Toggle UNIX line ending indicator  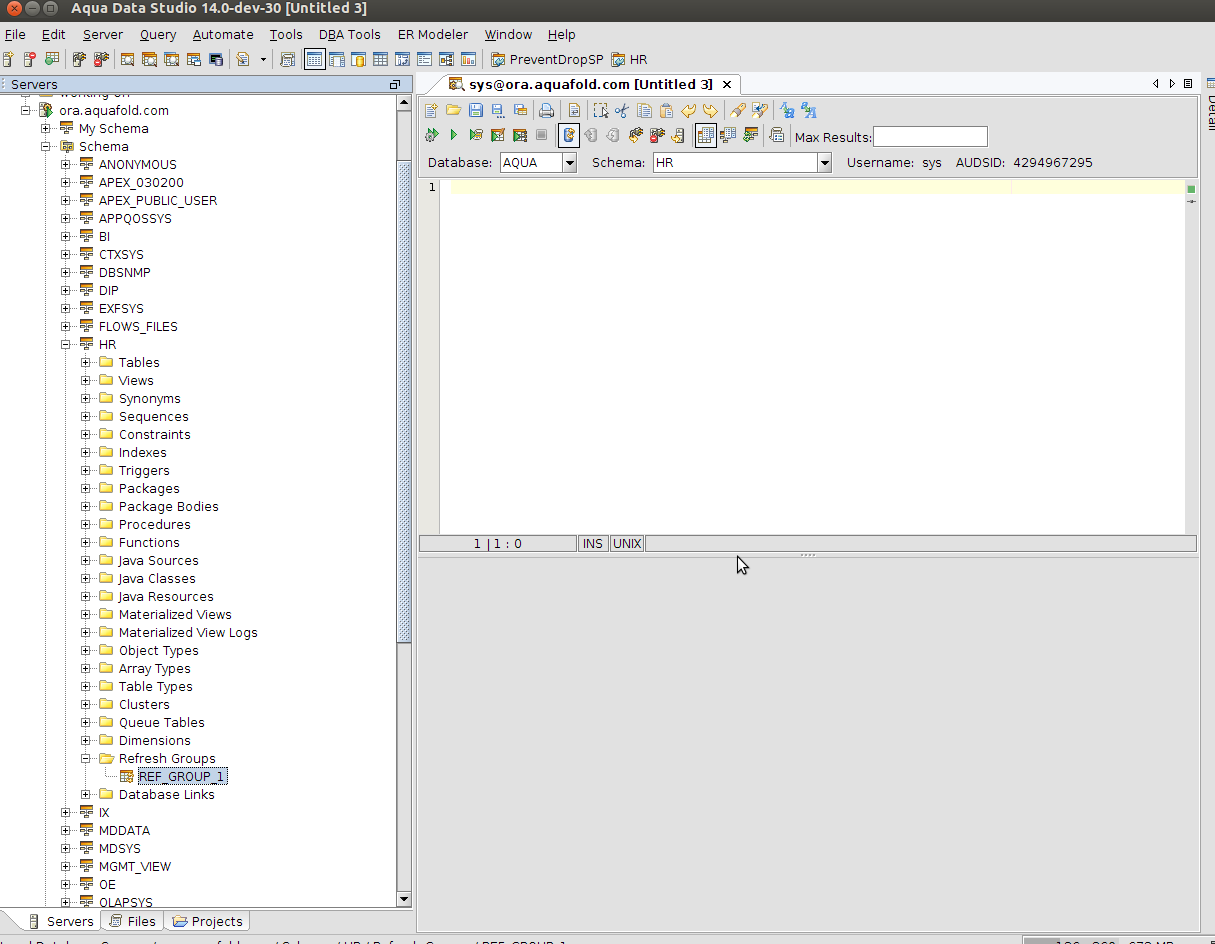point(627,544)
